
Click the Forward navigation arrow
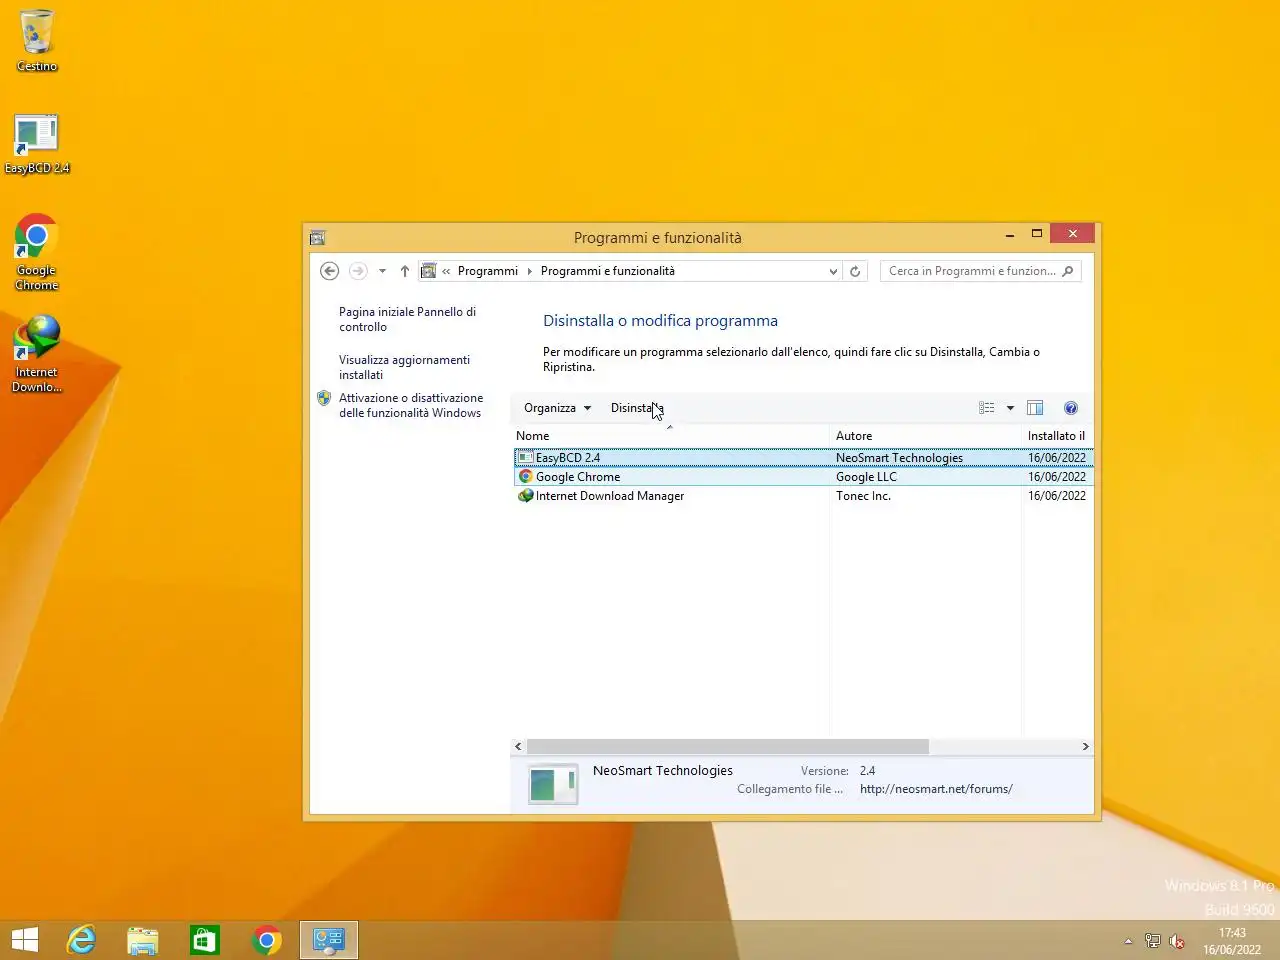(358, 271)
